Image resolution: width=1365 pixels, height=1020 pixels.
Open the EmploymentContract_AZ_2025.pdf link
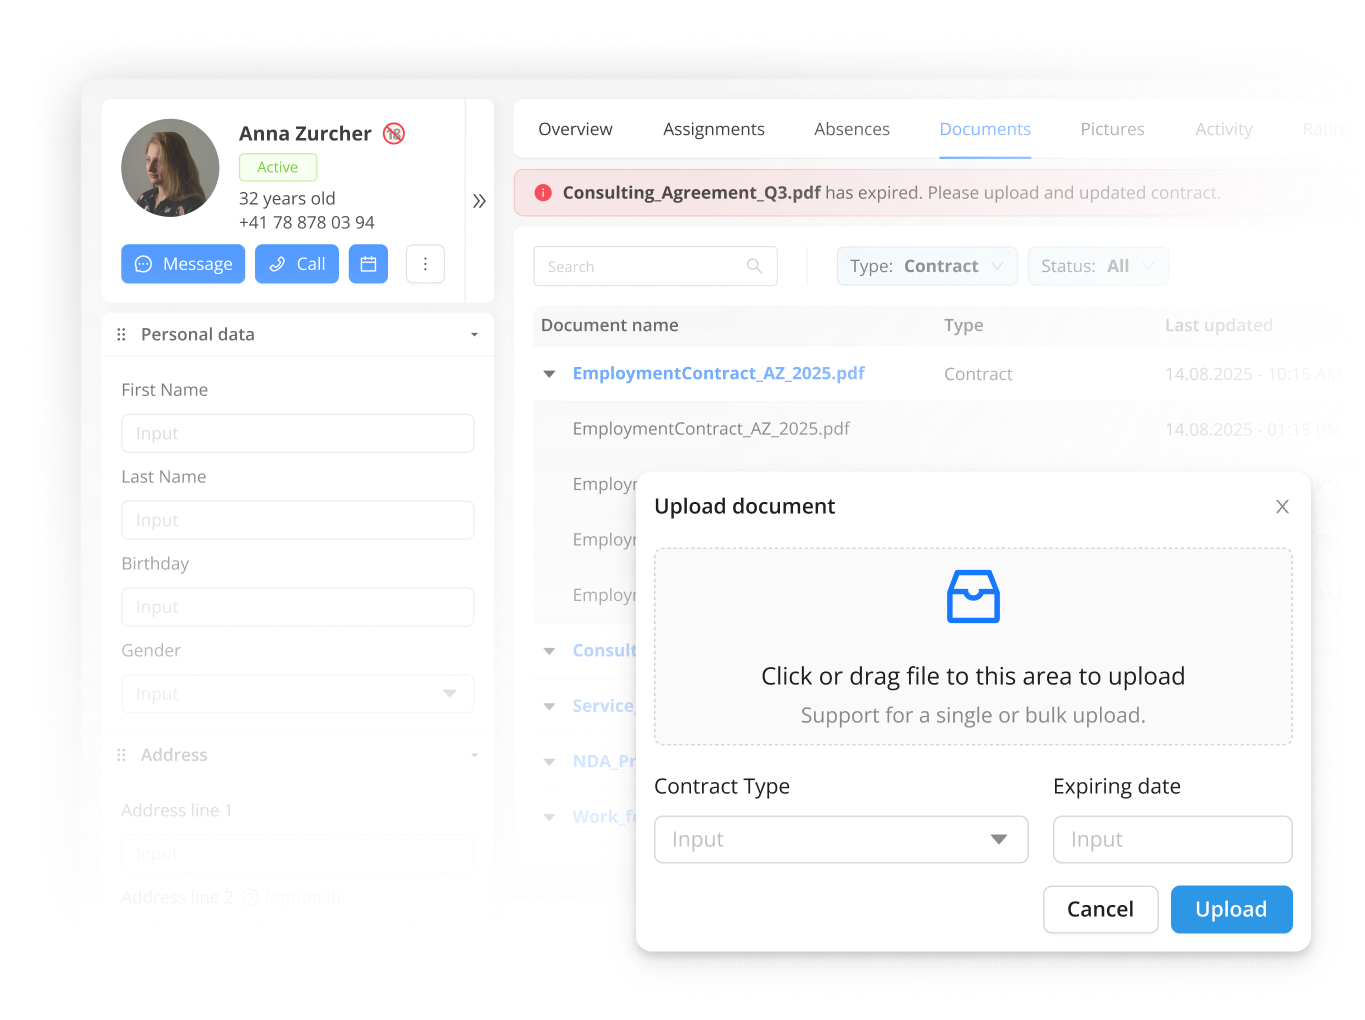click(718, 373)
